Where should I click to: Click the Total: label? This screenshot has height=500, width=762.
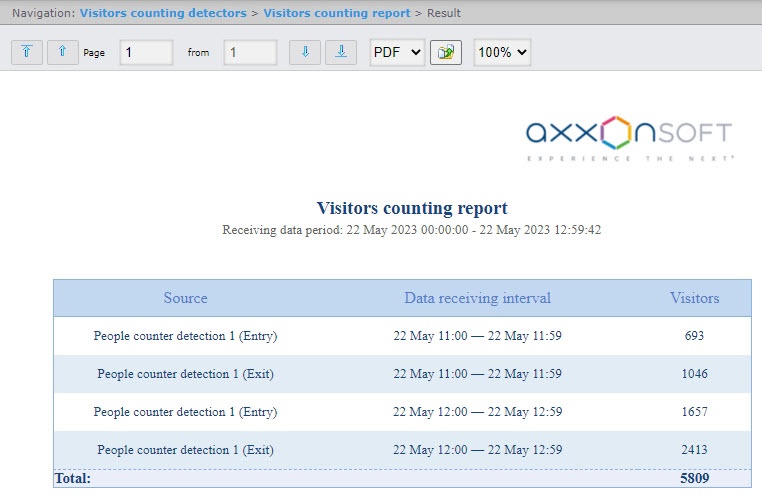tap(73, 478)
